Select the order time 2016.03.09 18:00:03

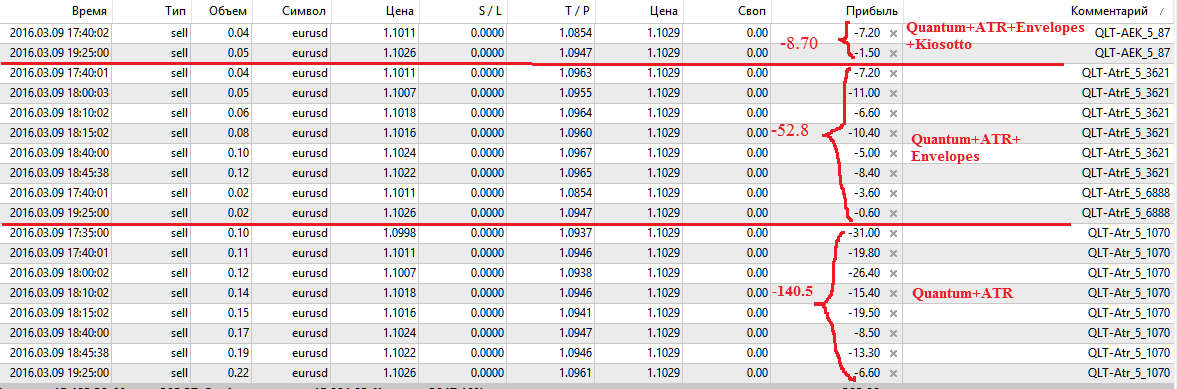tap(60, 93)
